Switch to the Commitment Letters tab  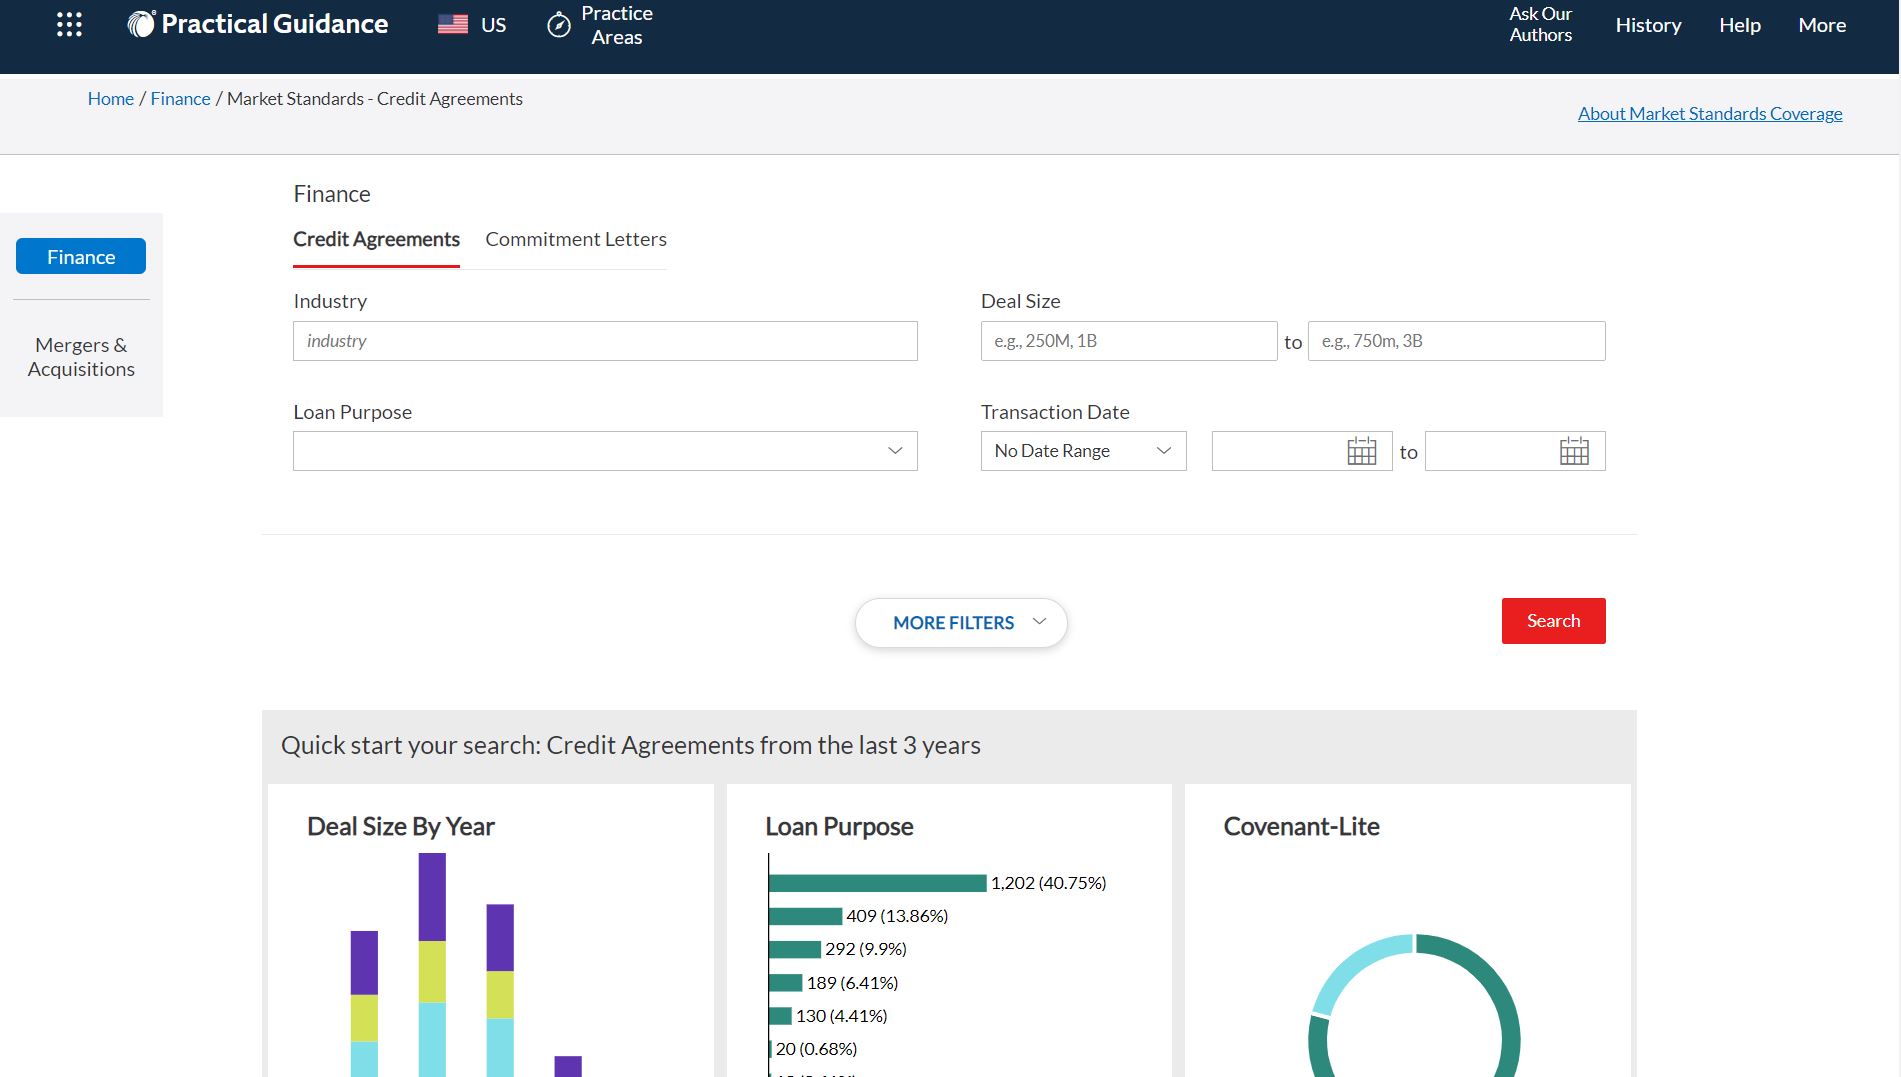(575, 239)
